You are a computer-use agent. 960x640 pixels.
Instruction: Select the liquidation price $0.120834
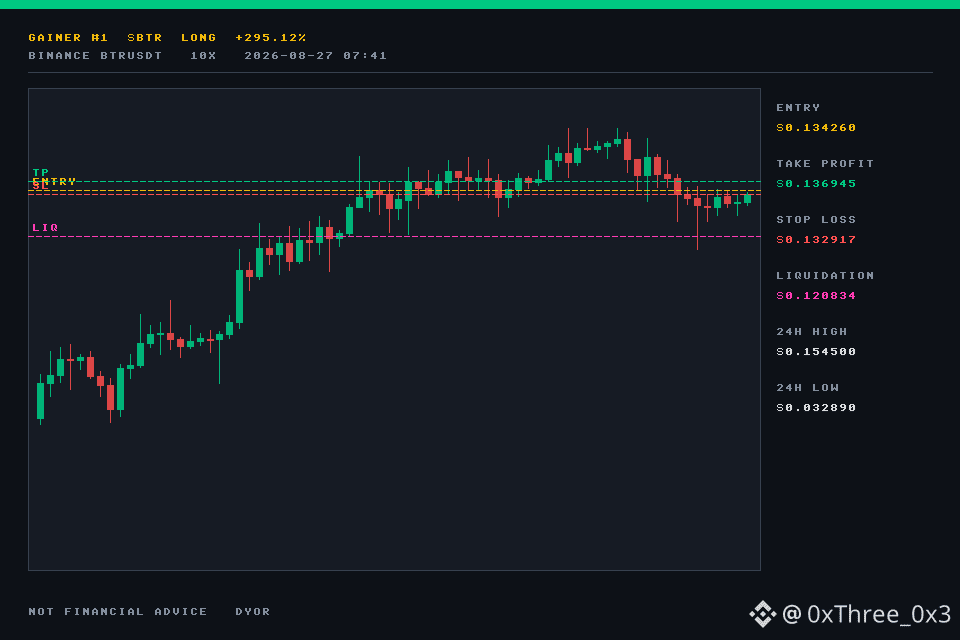pyautogui.click(x=816, y=296)
